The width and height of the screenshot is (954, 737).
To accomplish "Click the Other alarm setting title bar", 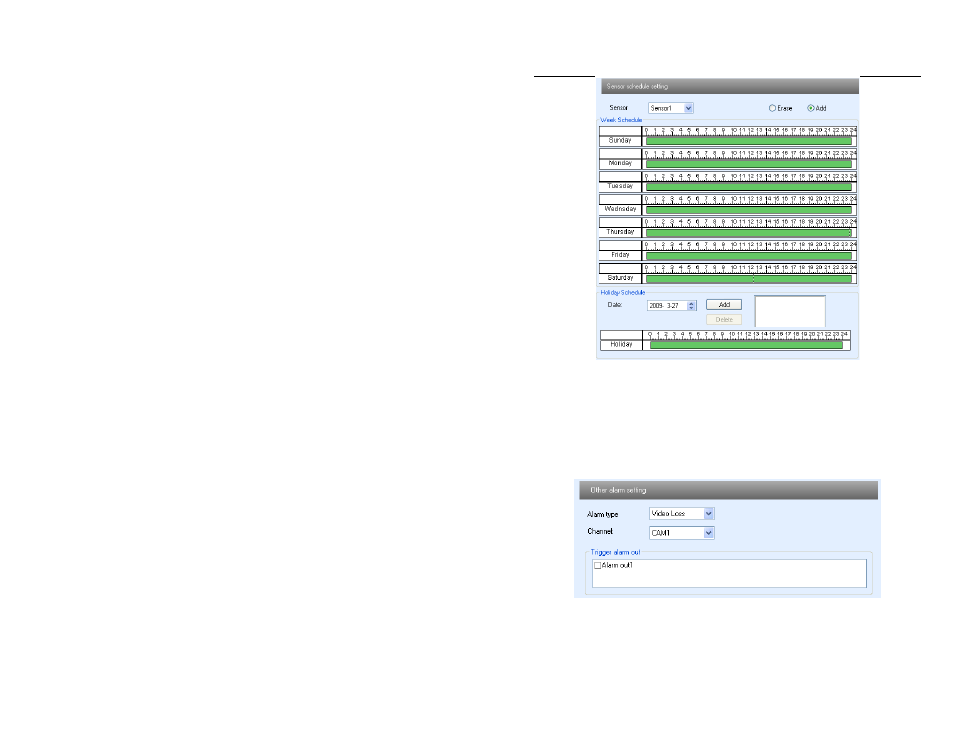I will click(x=728, y=490).
